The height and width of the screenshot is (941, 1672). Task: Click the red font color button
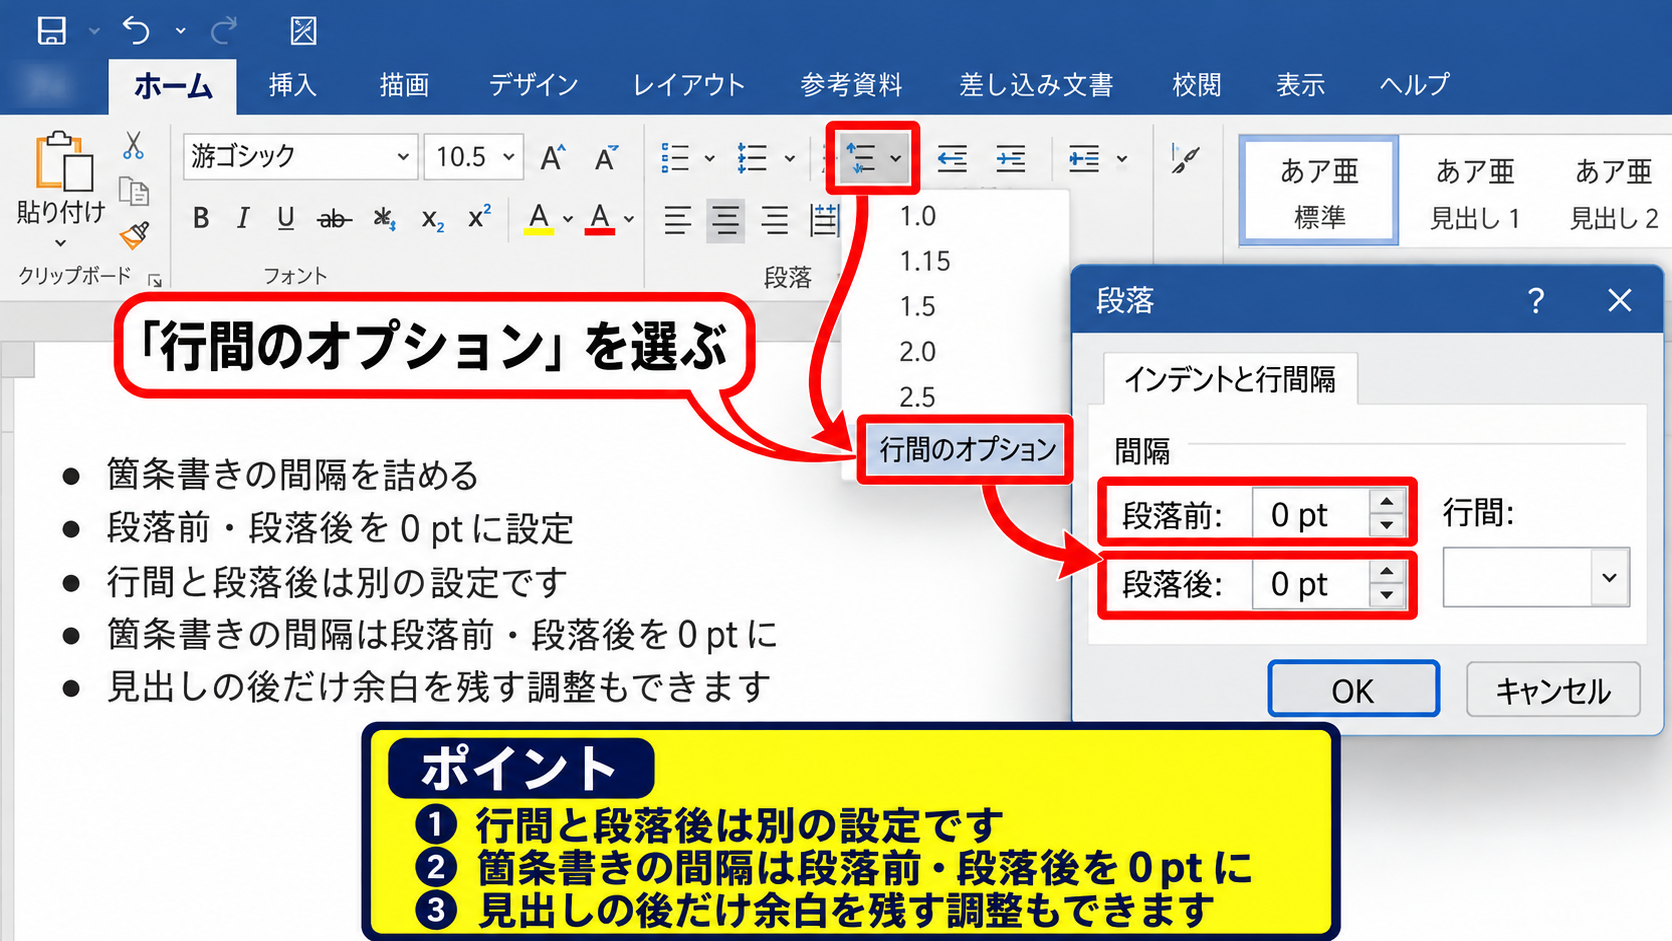[x=600, y=218]
